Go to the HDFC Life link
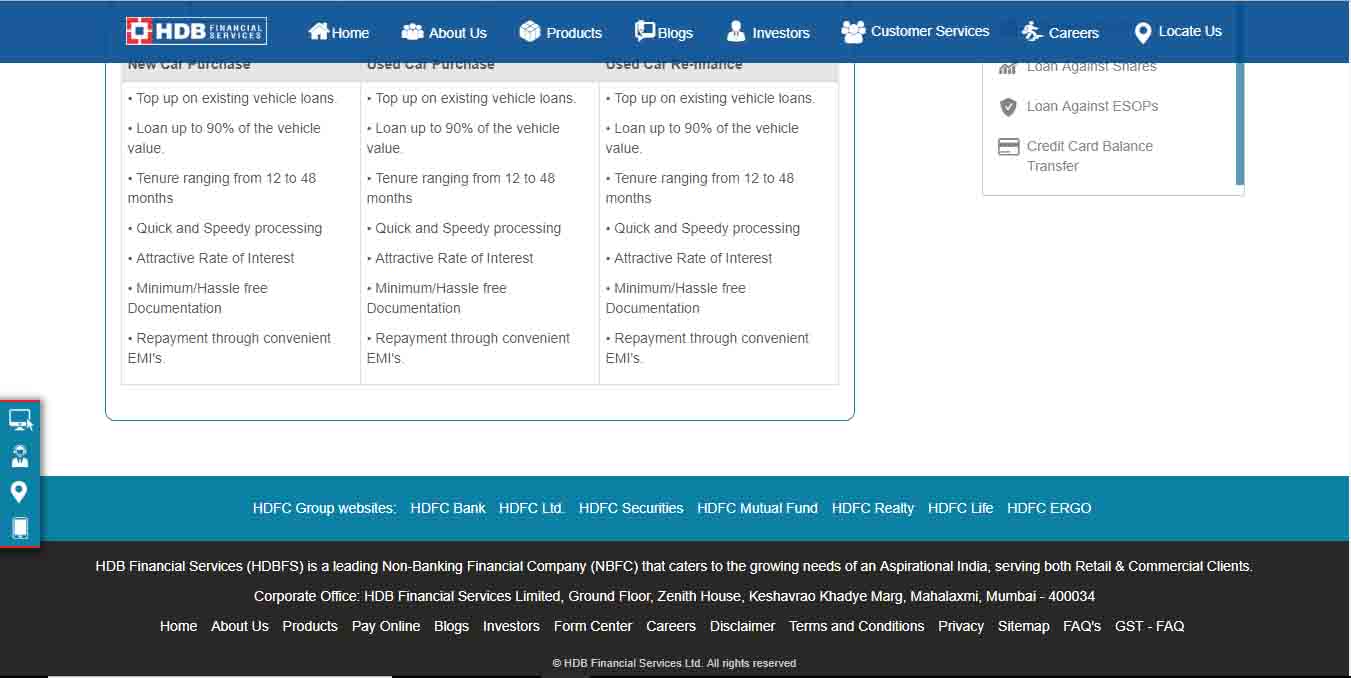 click(961, 508)
